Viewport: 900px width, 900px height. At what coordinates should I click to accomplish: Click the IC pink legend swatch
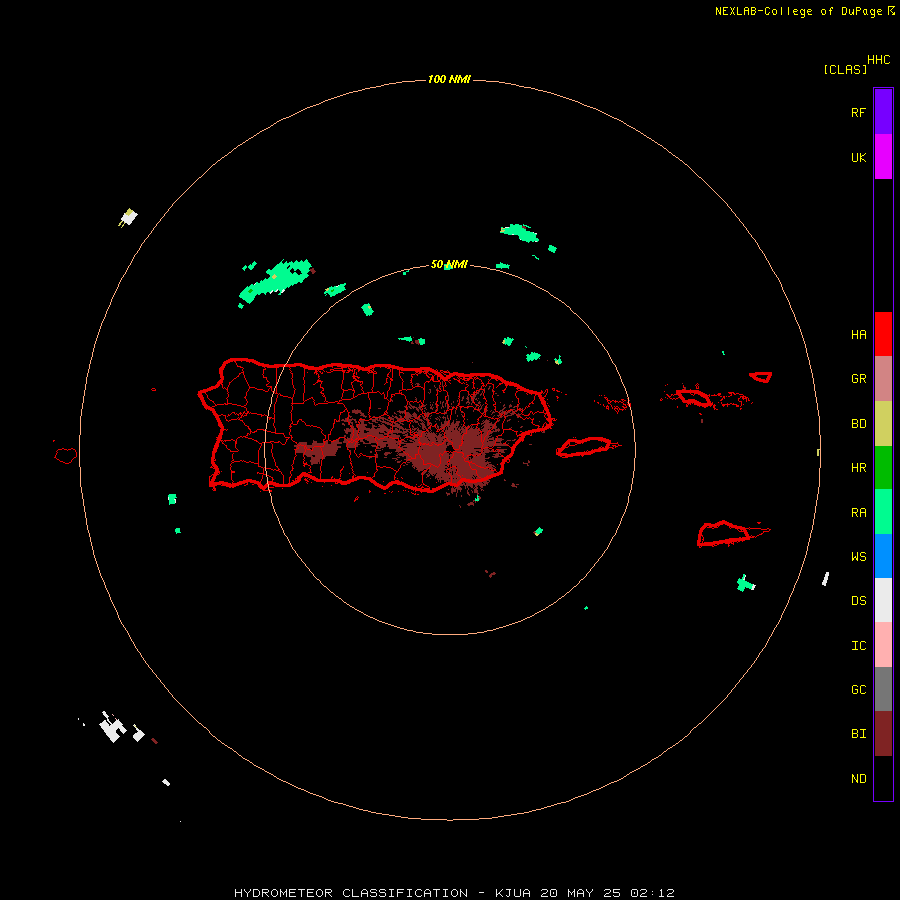click(883, 645)
